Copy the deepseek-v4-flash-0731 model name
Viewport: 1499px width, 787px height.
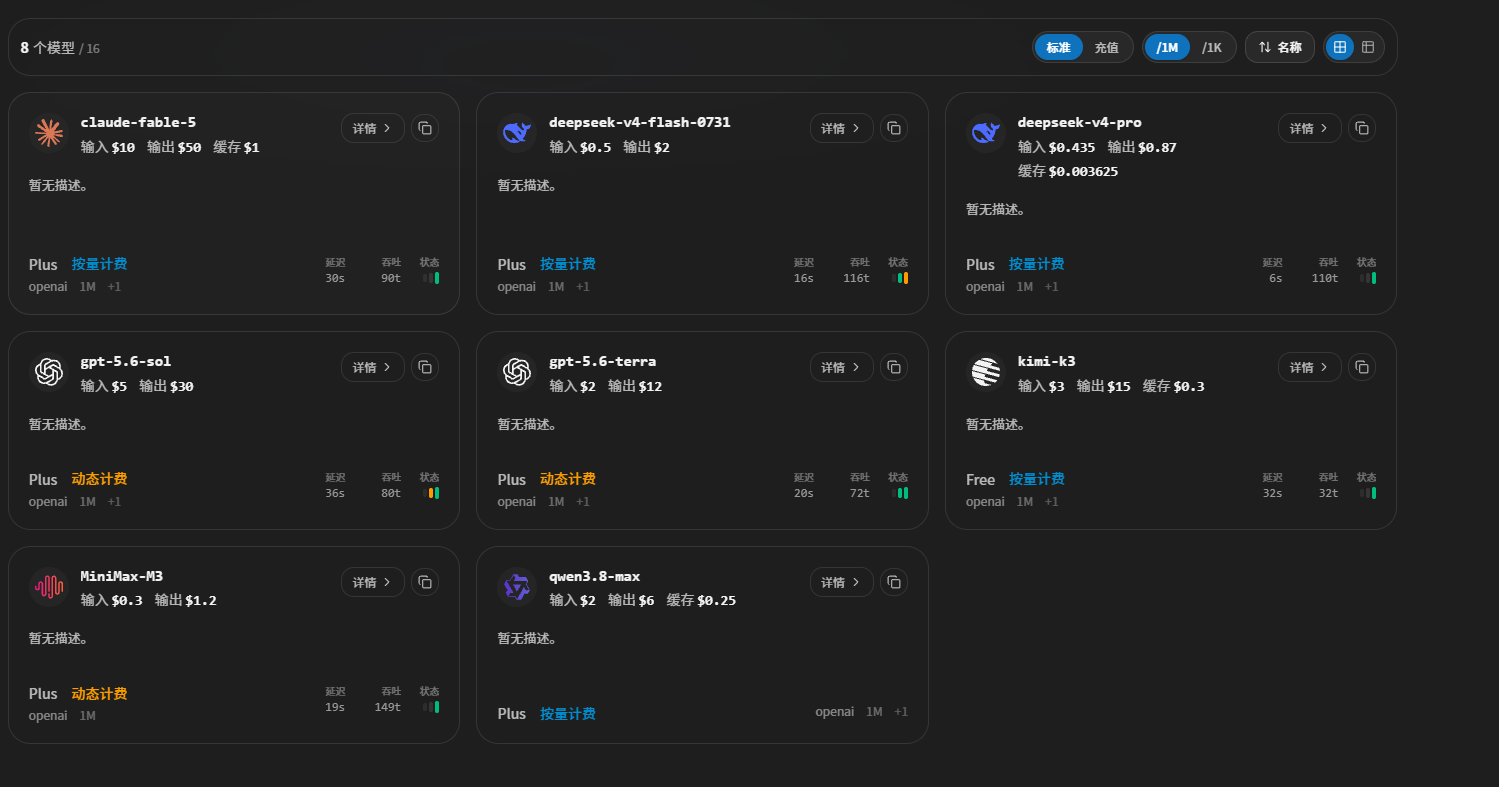(894, 128)
